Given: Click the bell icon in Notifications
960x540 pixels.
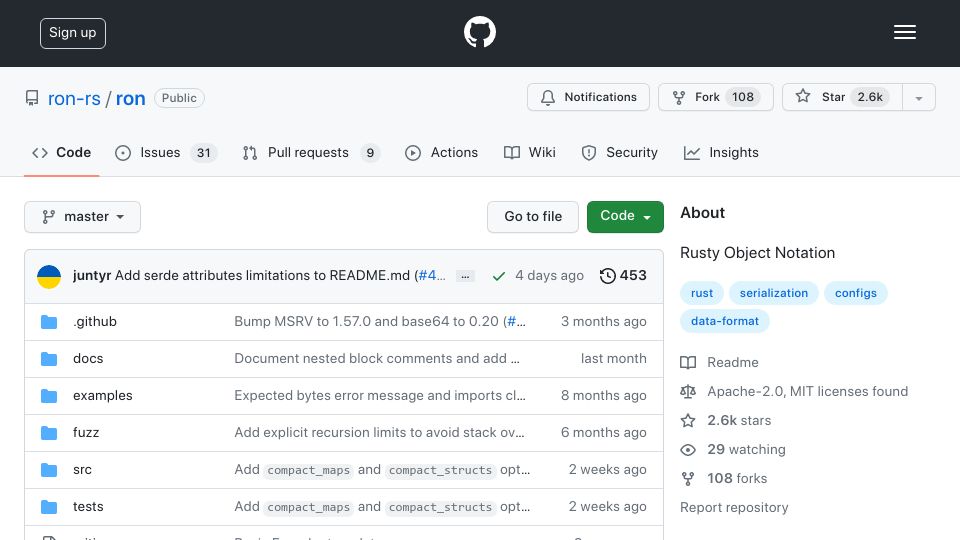Looking at the screenshot, I should click(548, 97).
